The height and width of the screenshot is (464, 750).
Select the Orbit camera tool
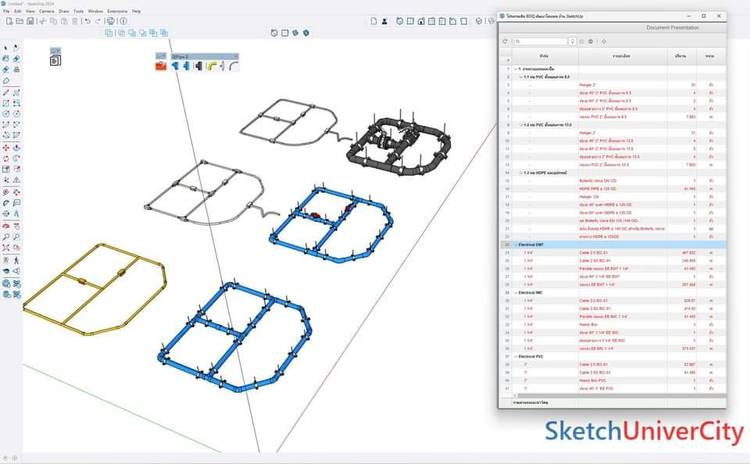pyautogui.click(x=6, y=226)
